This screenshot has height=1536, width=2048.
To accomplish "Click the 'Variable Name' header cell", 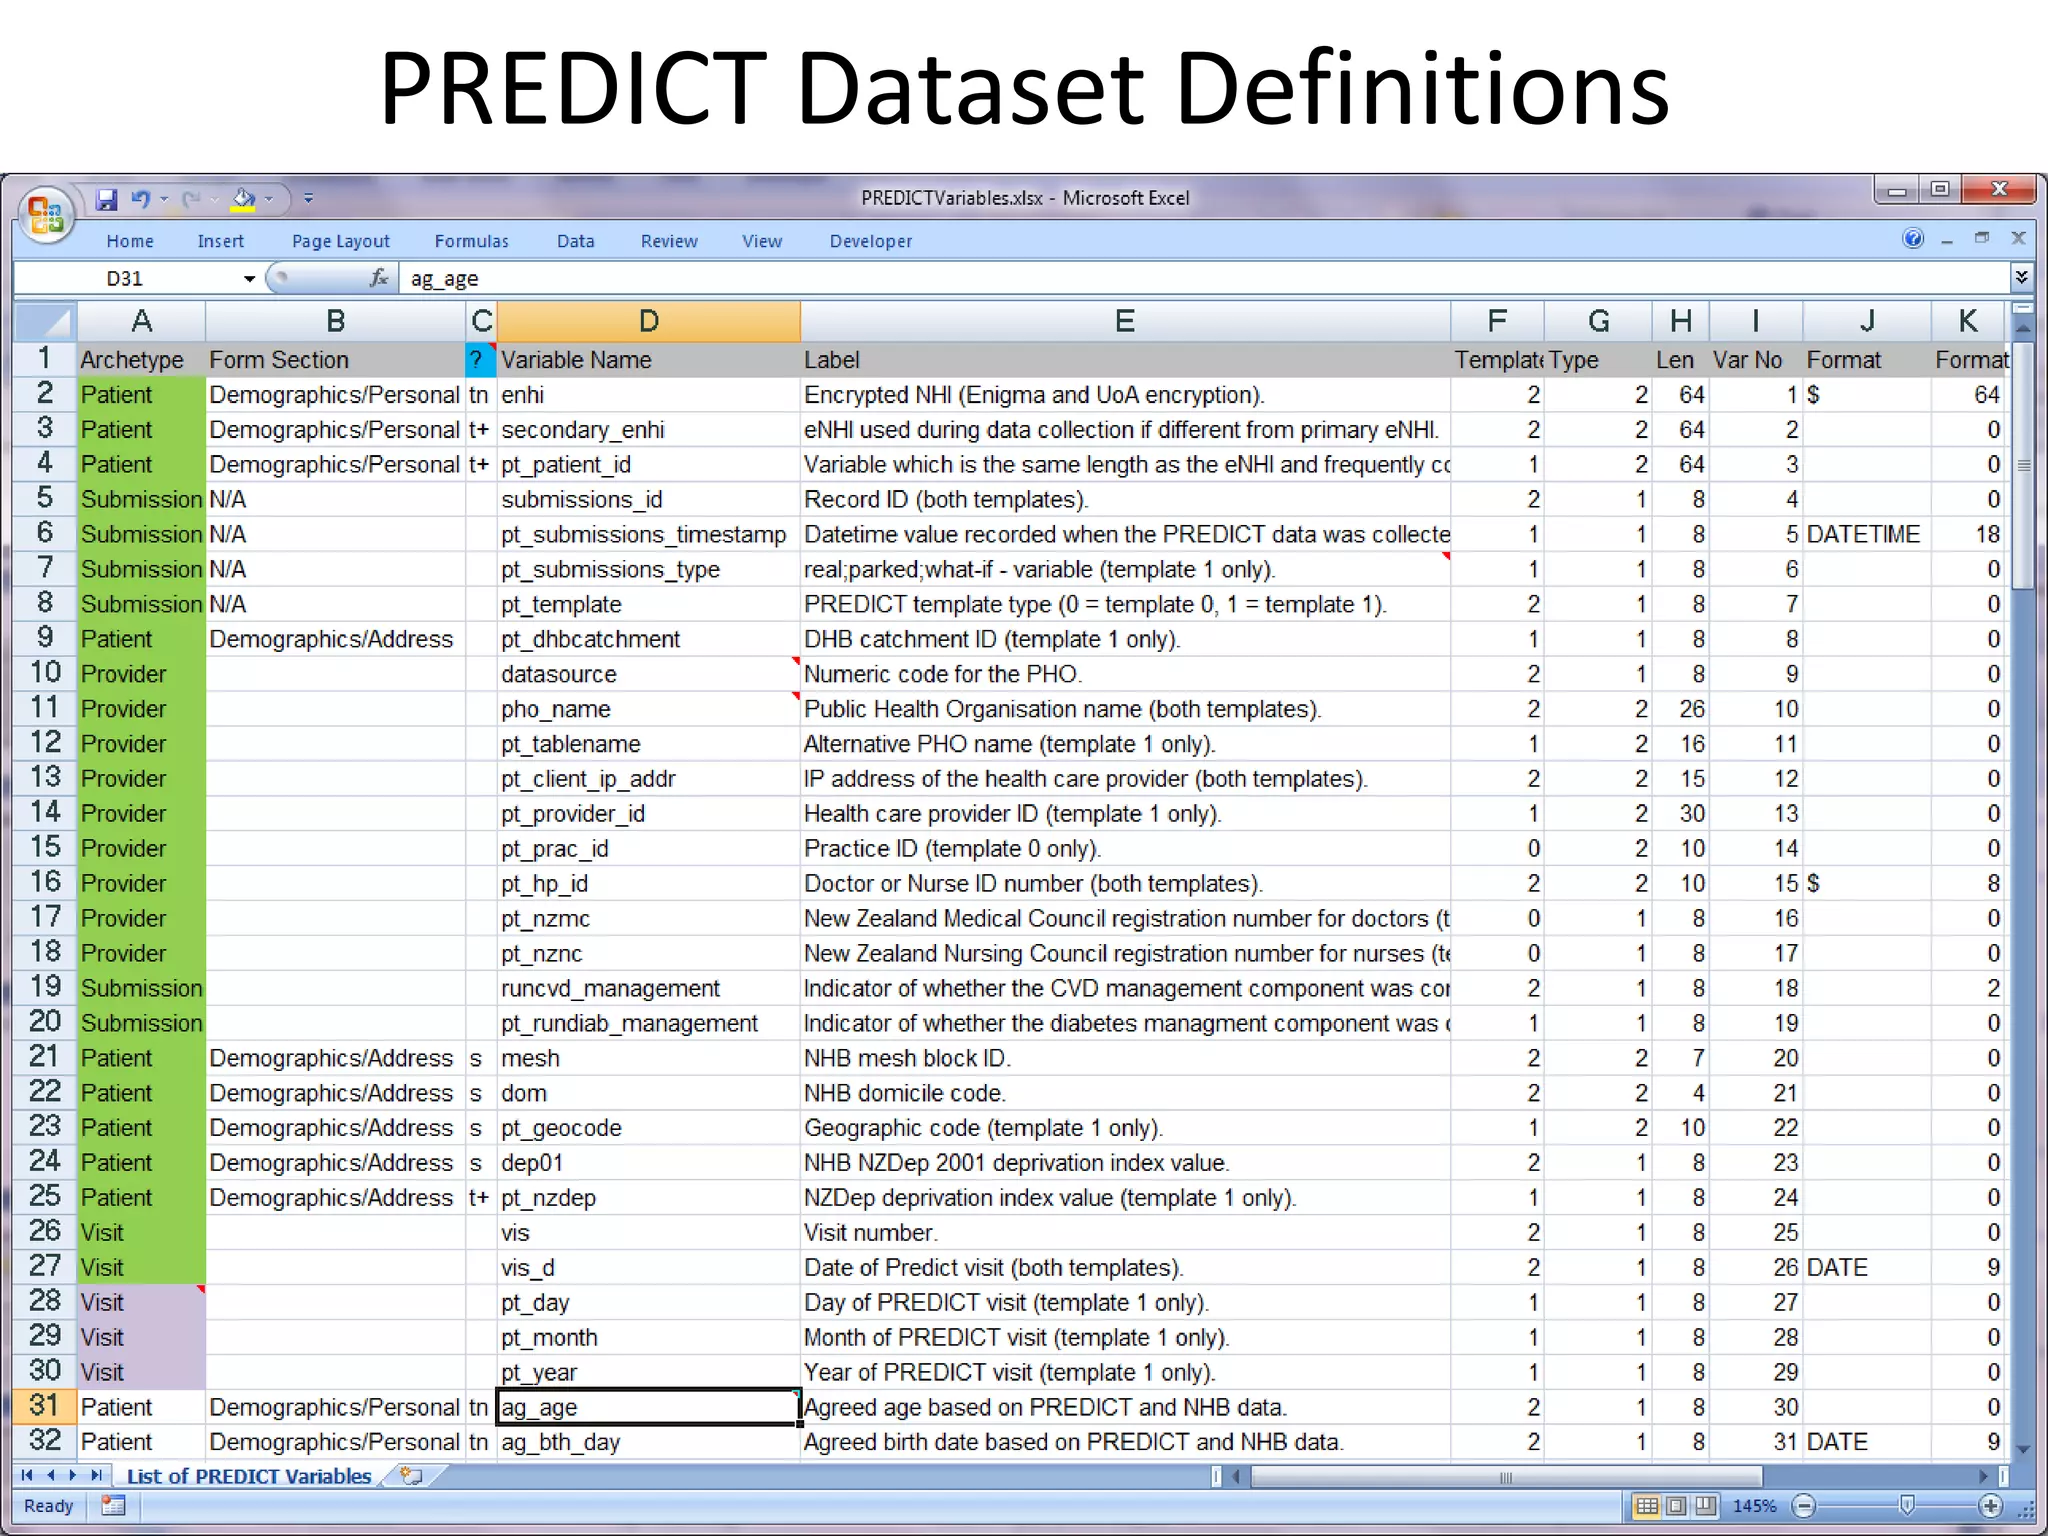I will pos(648,359).
